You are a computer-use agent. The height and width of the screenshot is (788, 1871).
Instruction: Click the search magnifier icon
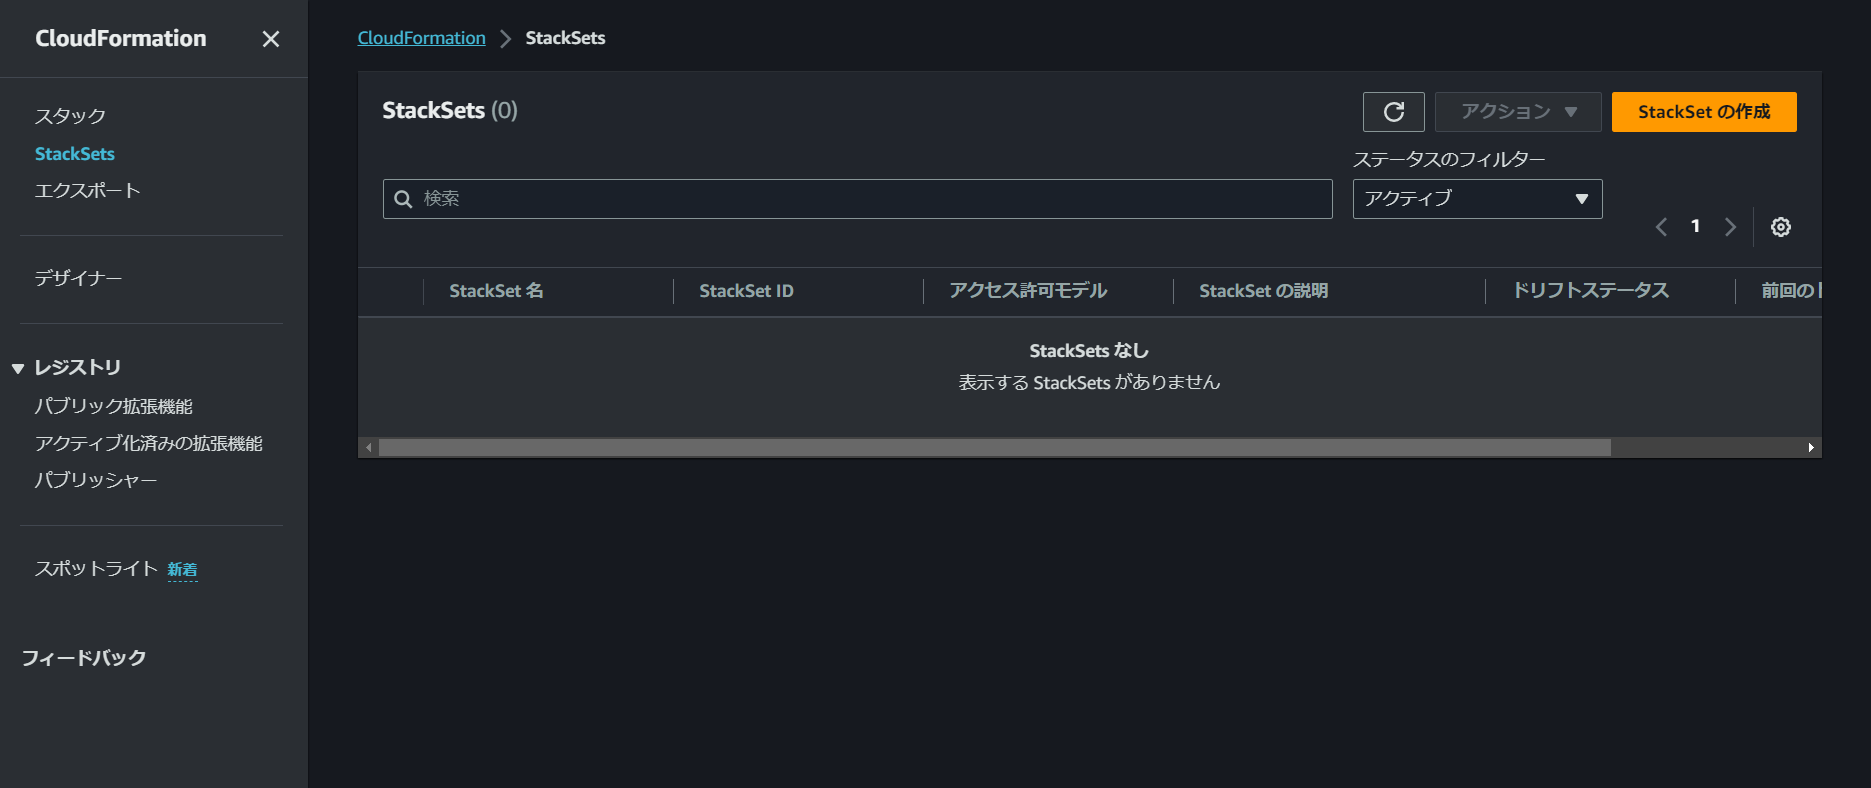403,199
